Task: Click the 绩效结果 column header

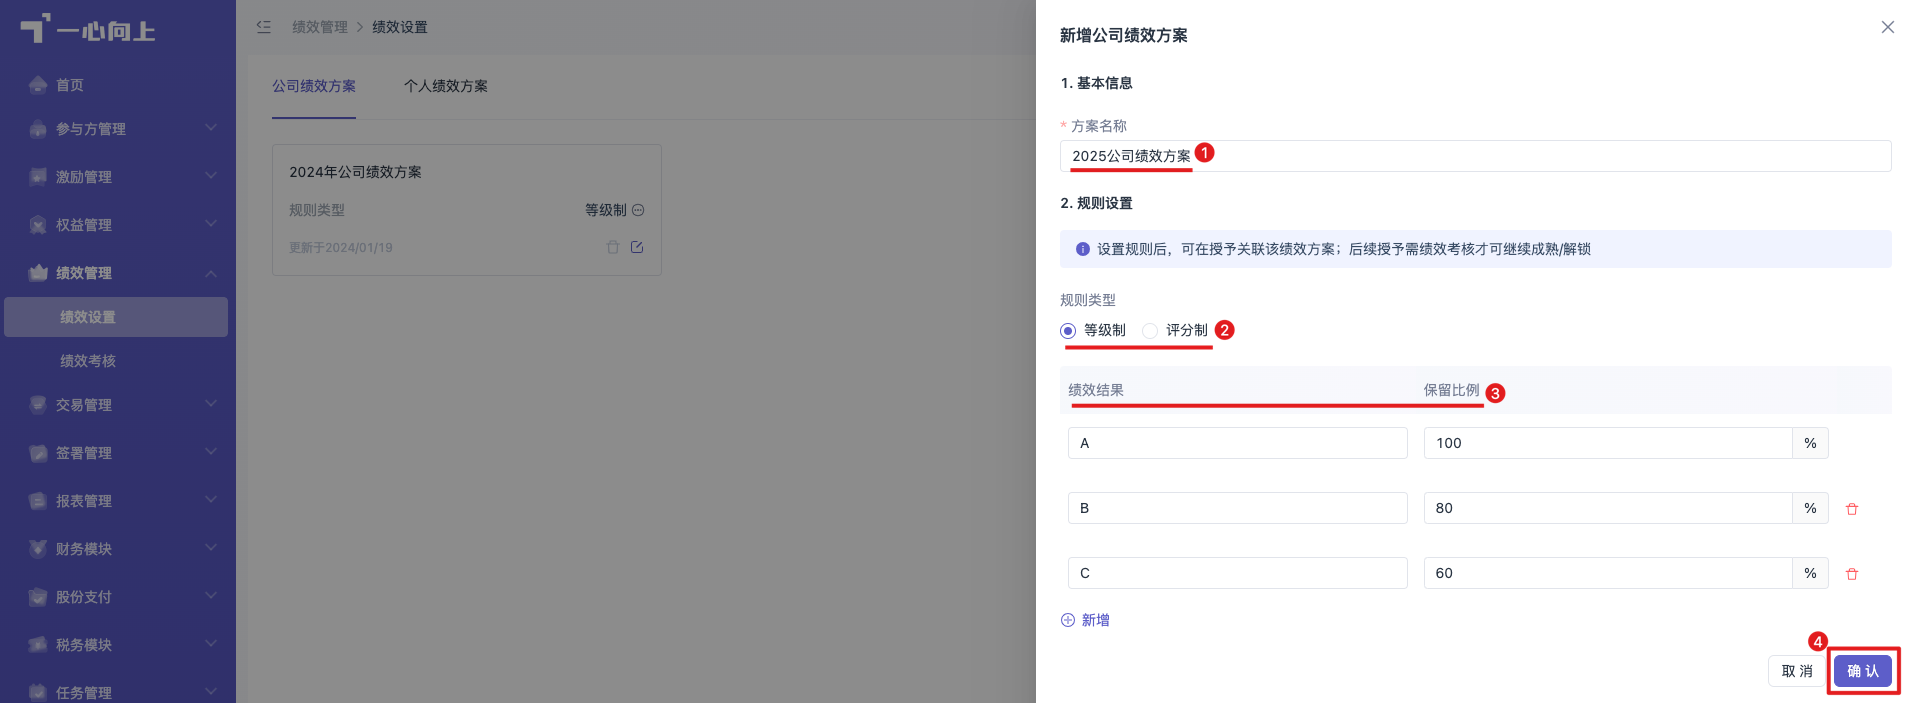Action: 1096,390
